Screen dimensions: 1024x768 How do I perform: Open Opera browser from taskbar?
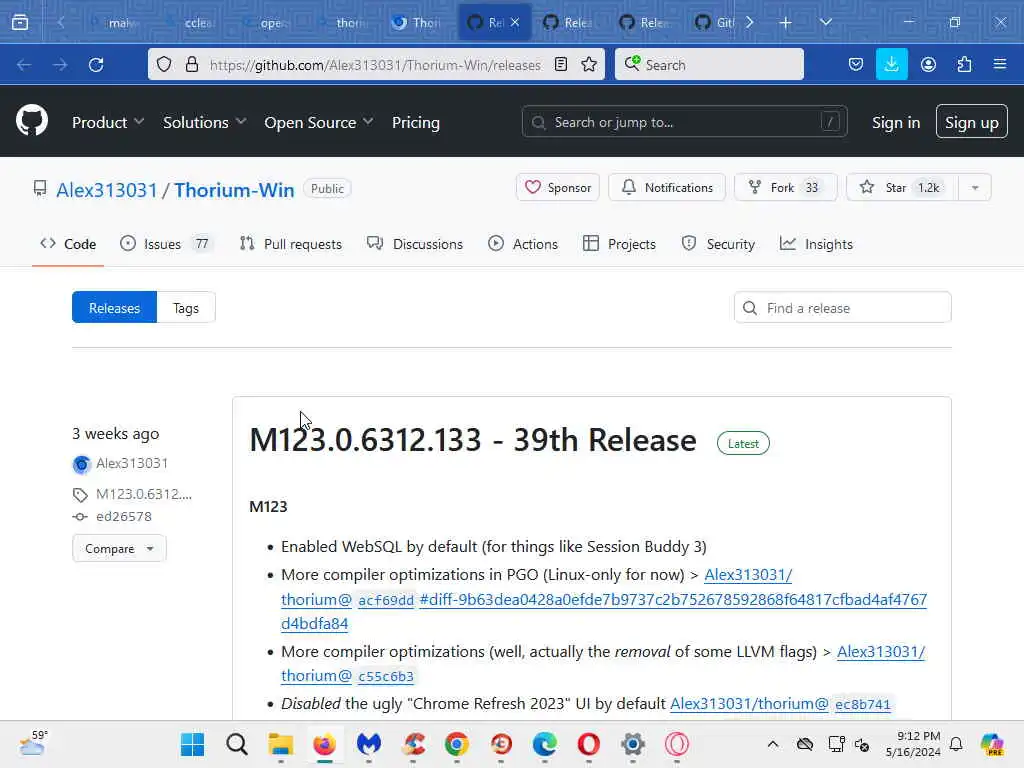coord(588,744)
